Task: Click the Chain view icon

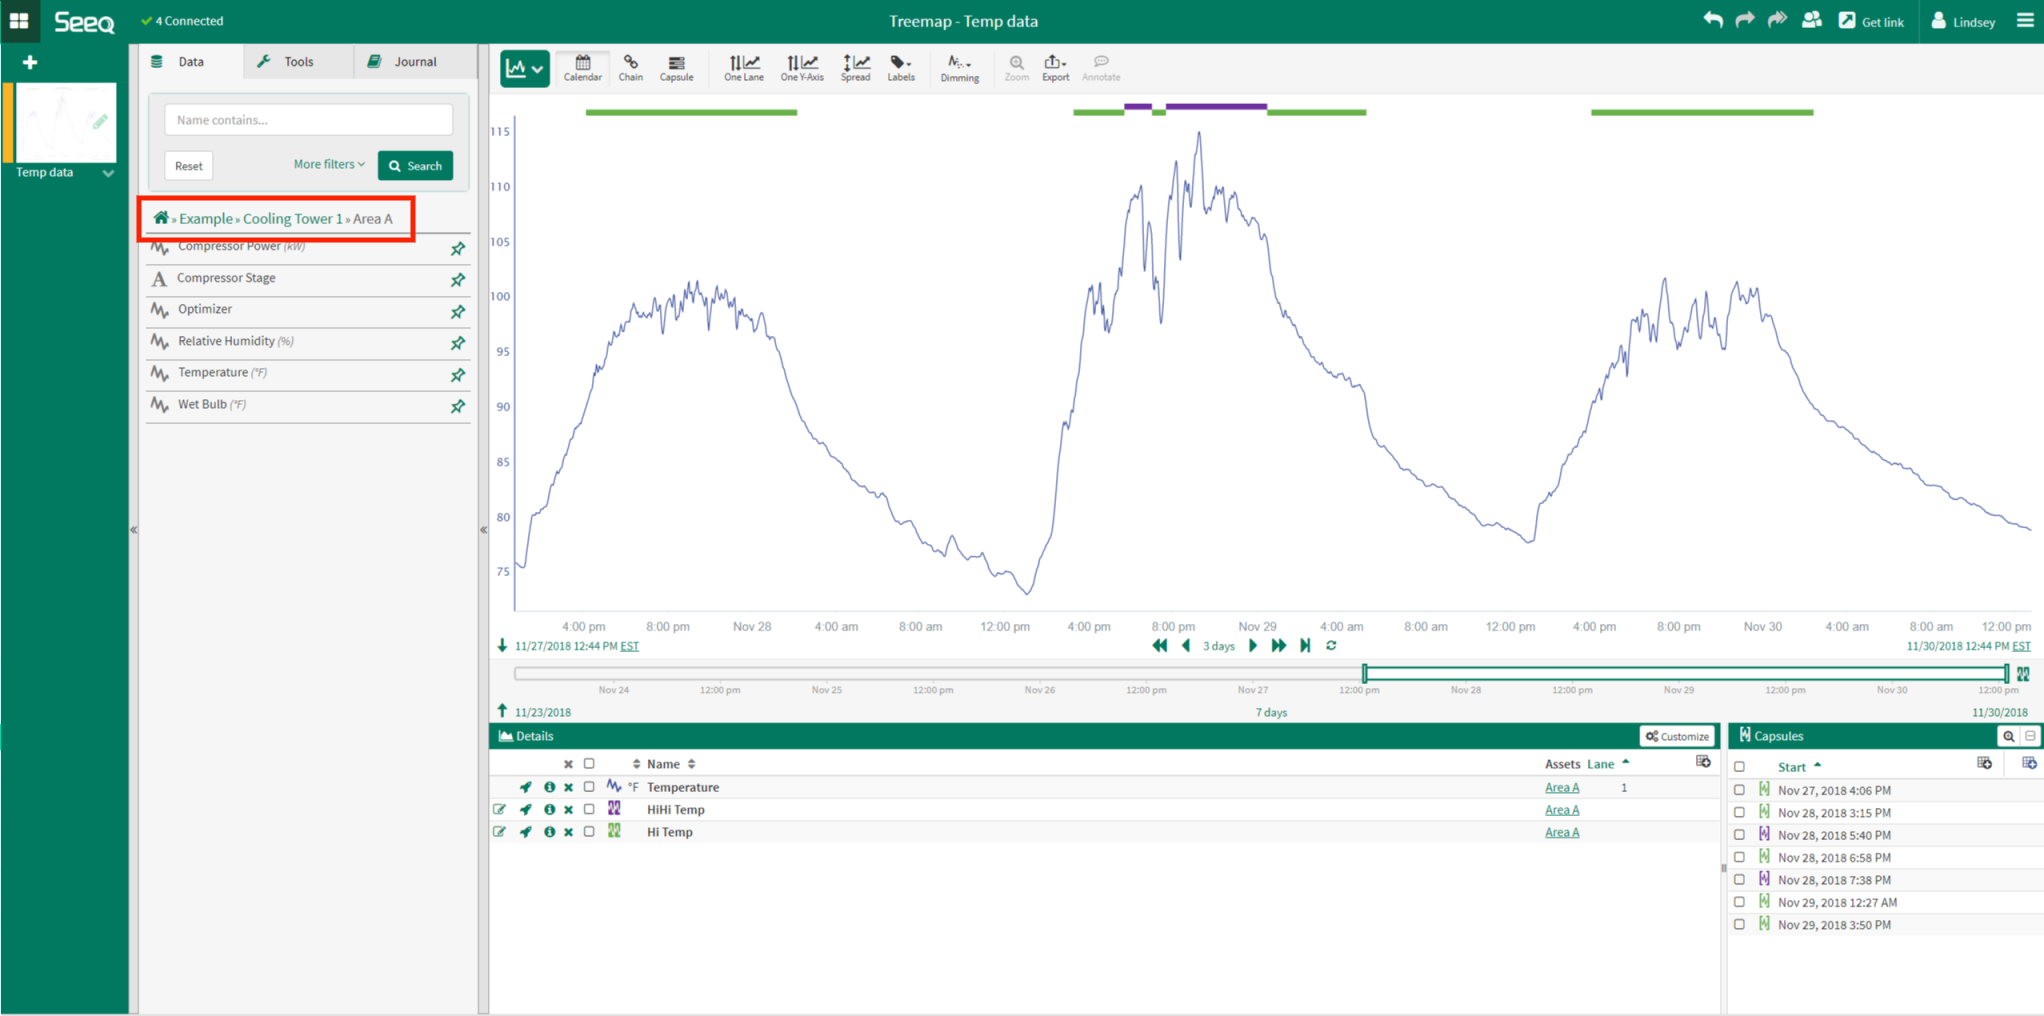Action: click(630, 67)
